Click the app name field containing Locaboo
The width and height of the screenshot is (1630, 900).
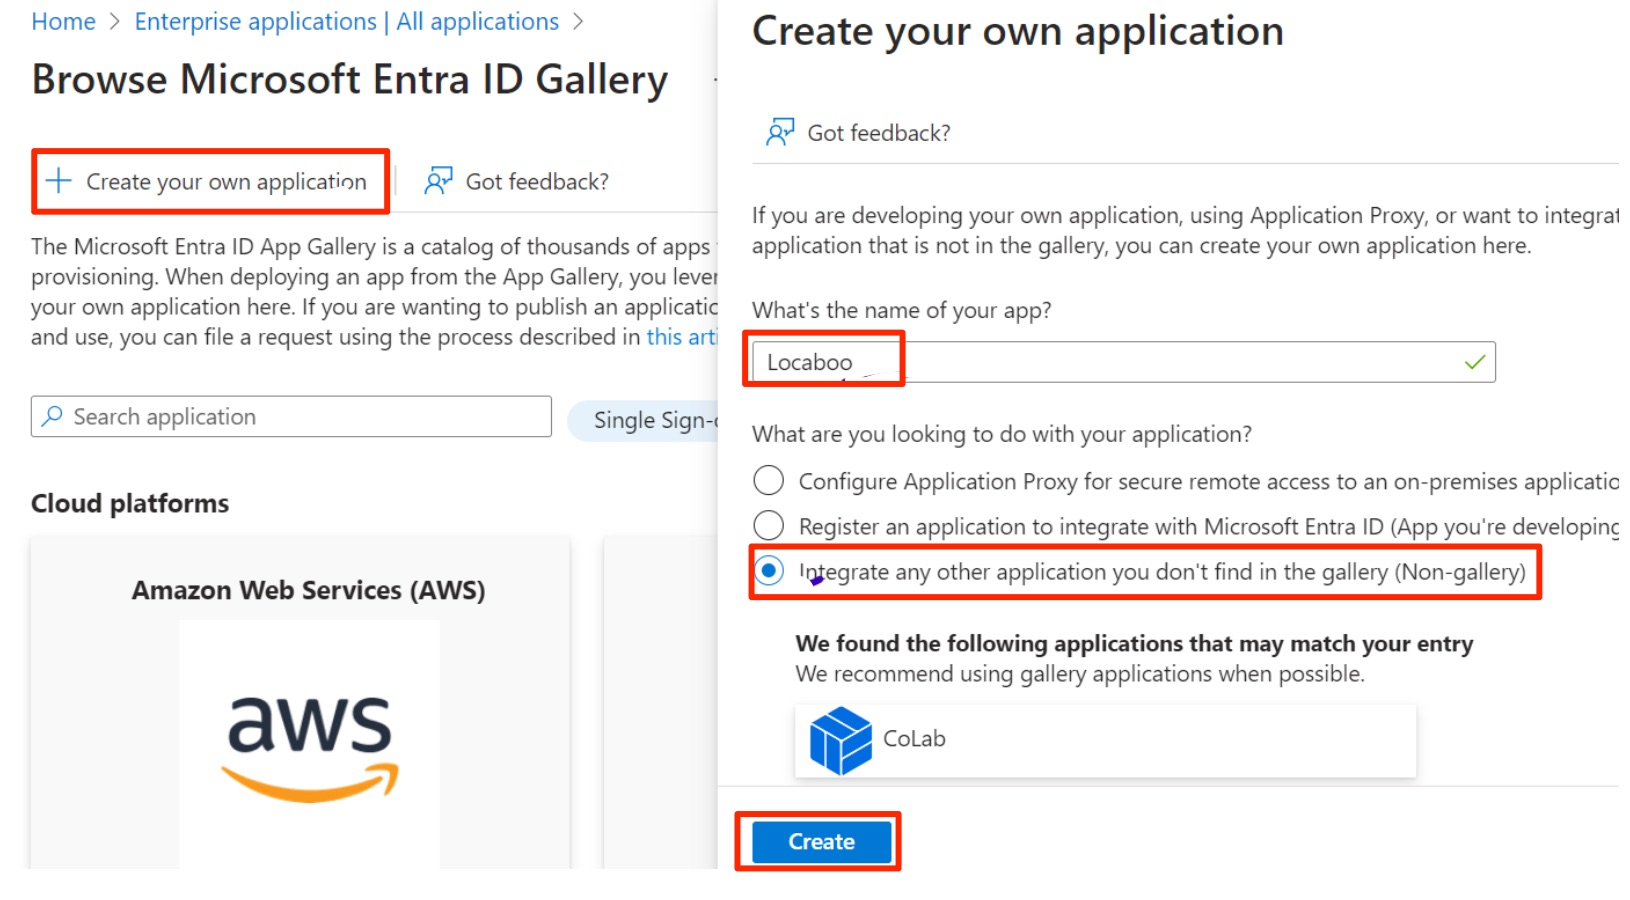click(1124, 362)
